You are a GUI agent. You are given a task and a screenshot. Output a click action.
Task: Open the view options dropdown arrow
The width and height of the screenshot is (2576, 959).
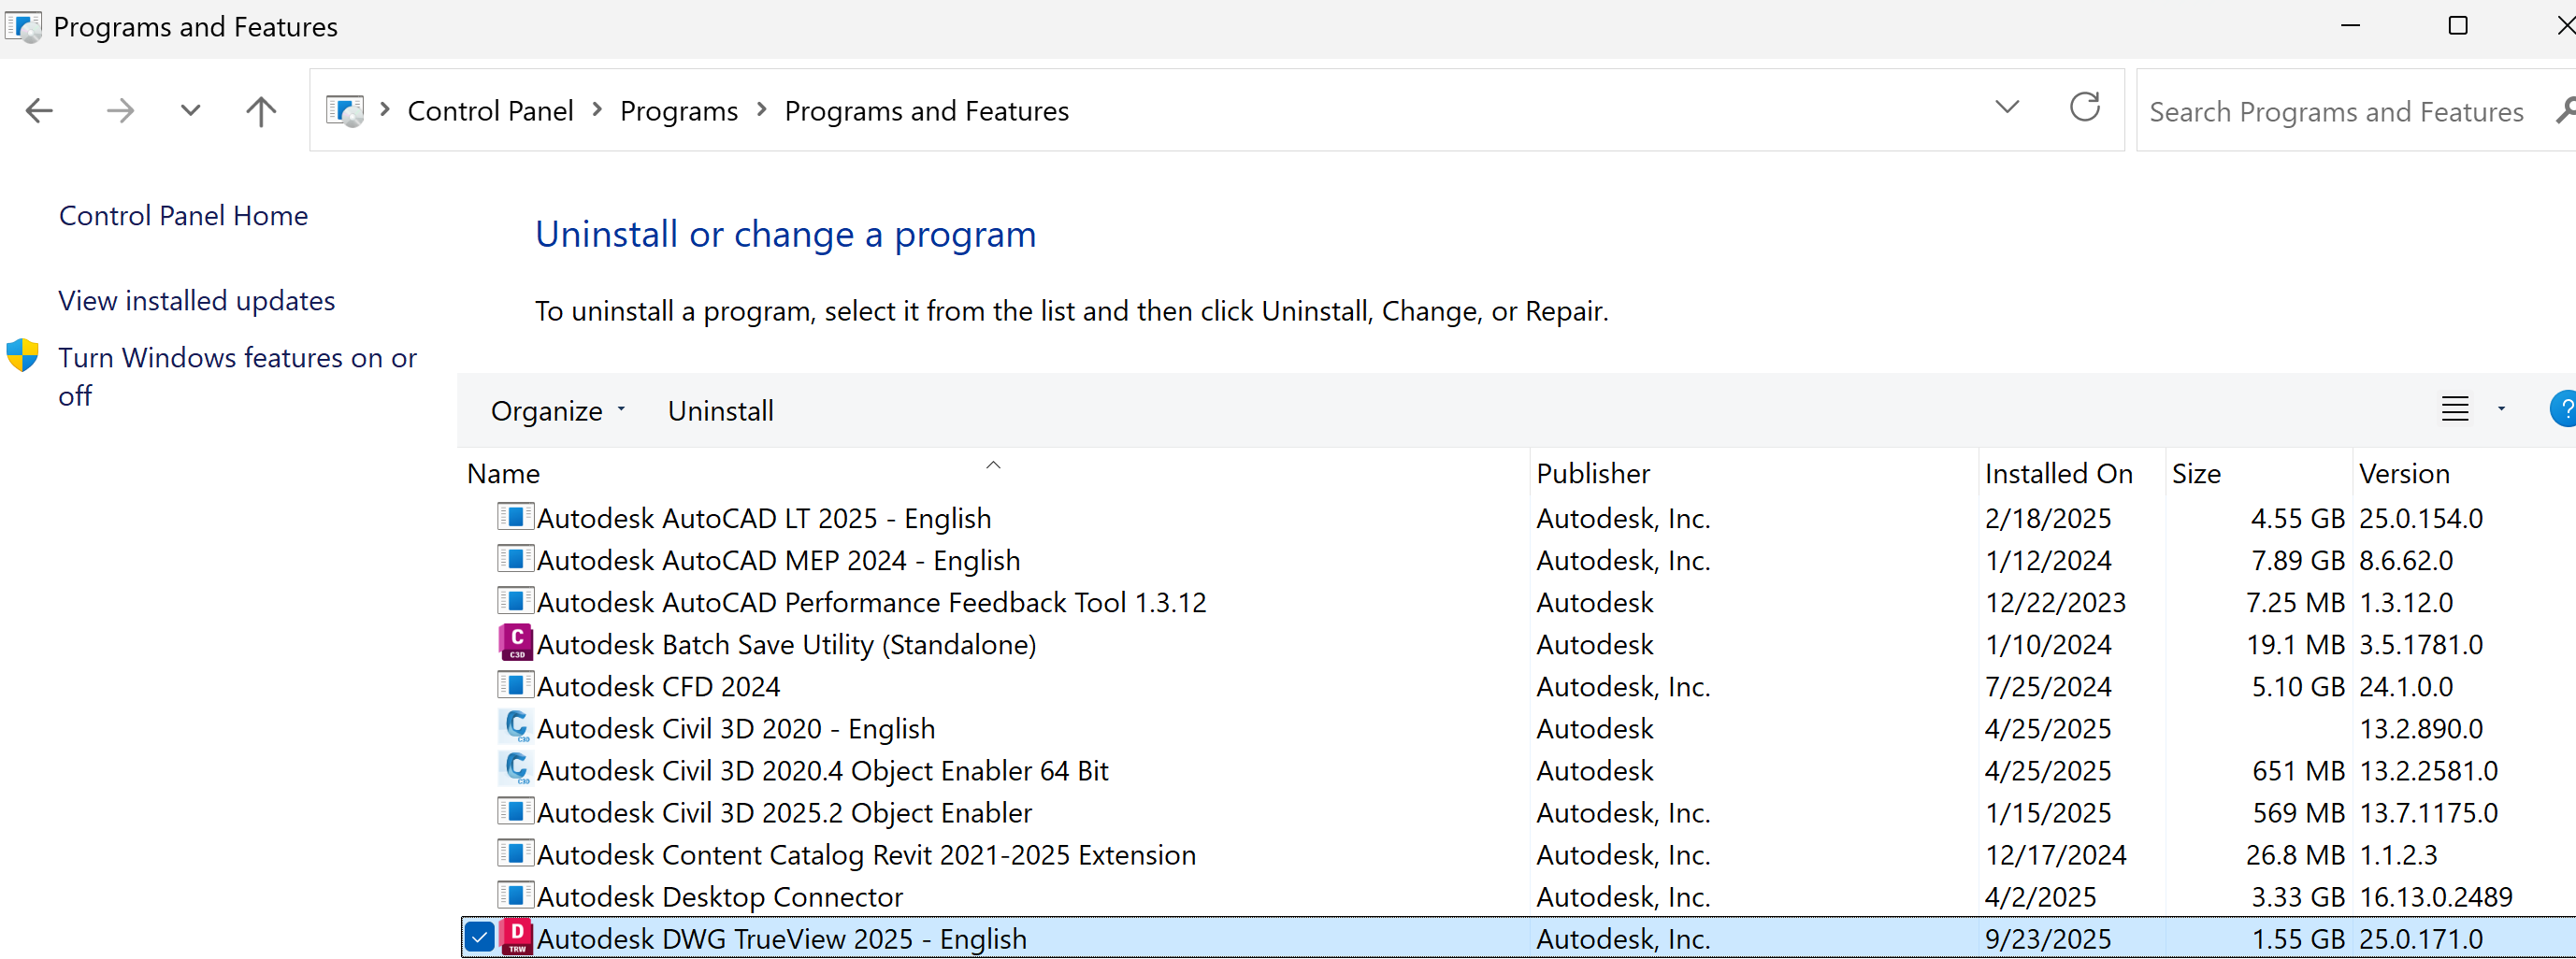2501,409
